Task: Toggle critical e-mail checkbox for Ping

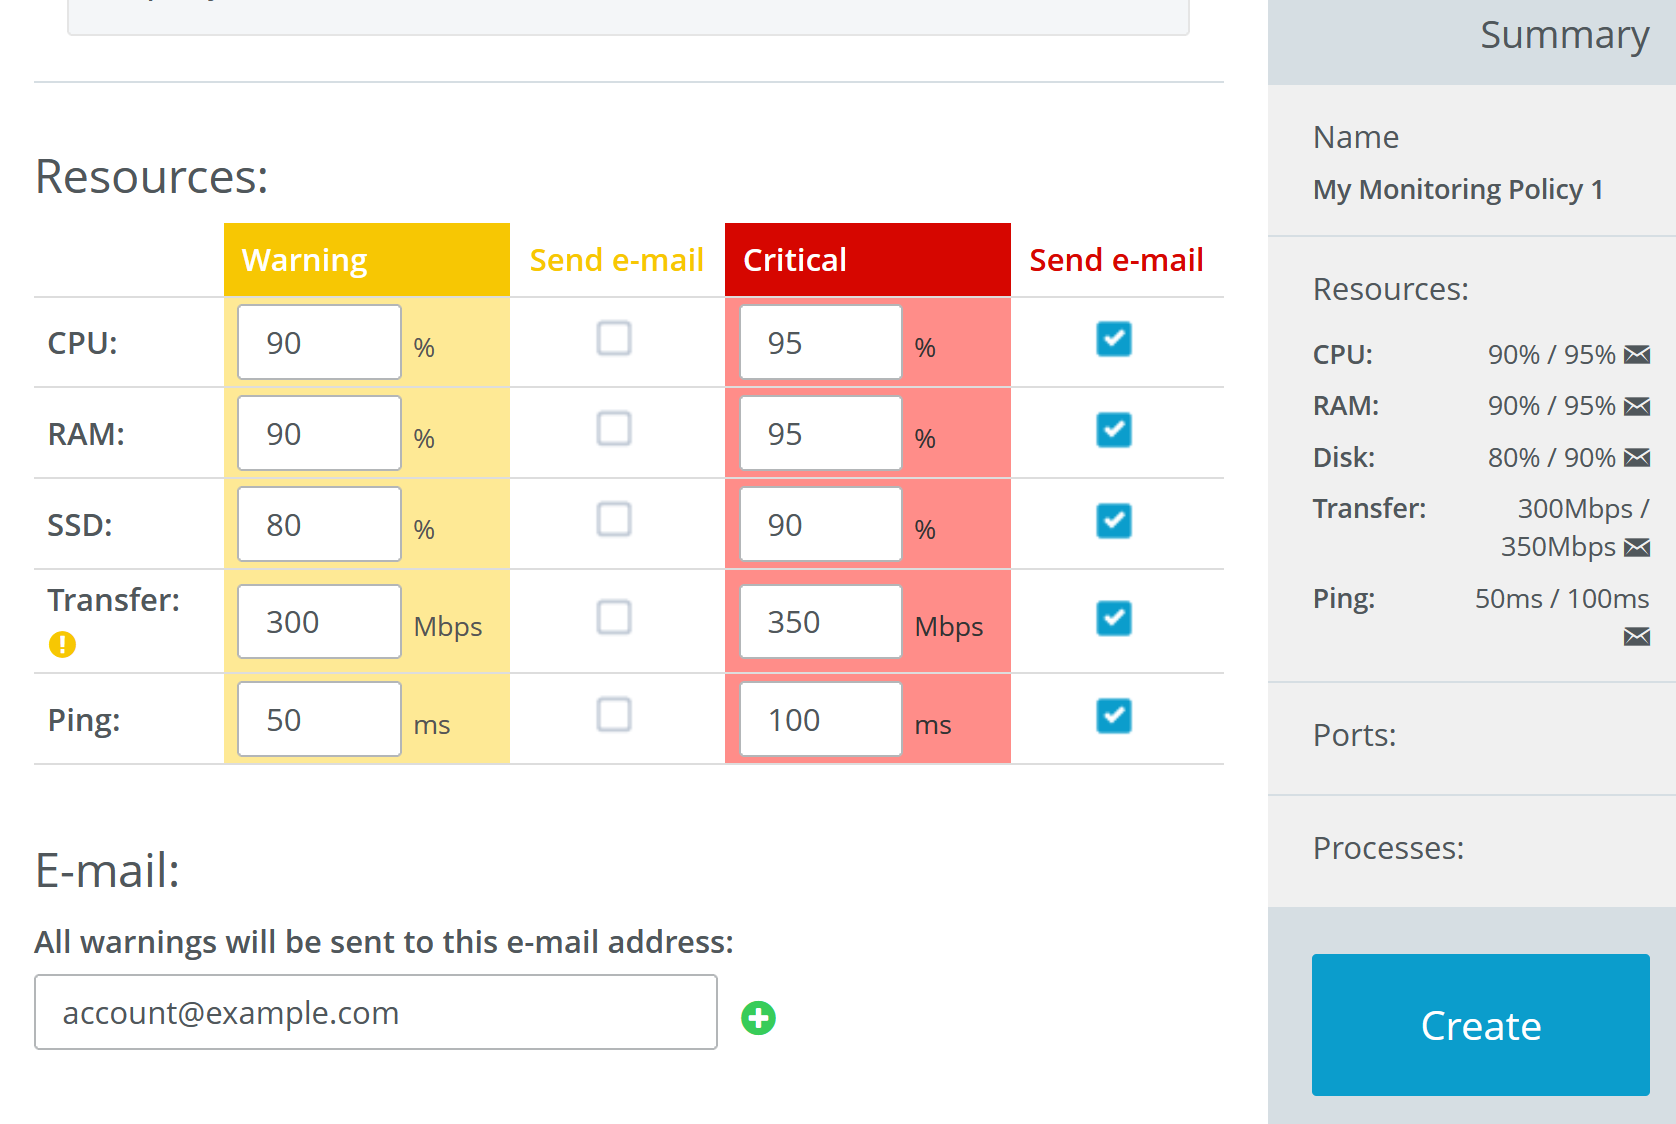Action: point(1113,716)
